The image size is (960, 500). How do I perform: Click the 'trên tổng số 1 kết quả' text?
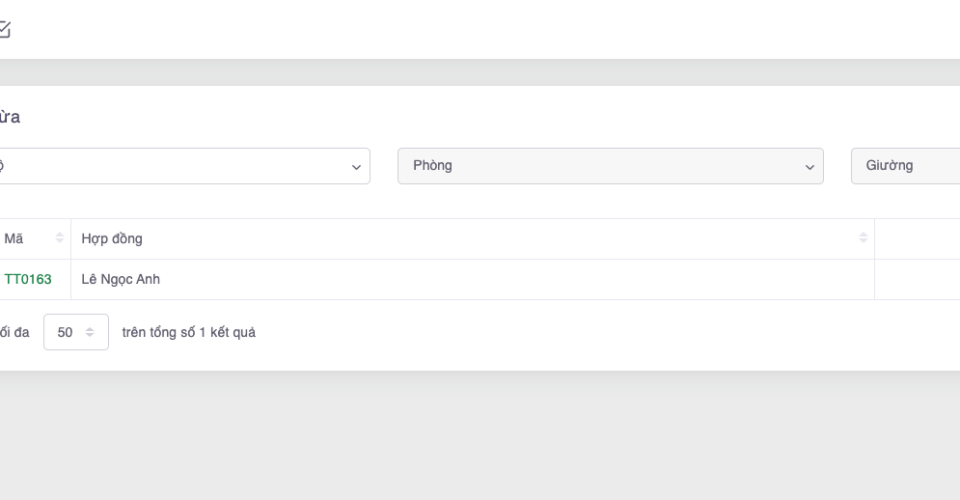pyautogui.click(x=188, y=333)
